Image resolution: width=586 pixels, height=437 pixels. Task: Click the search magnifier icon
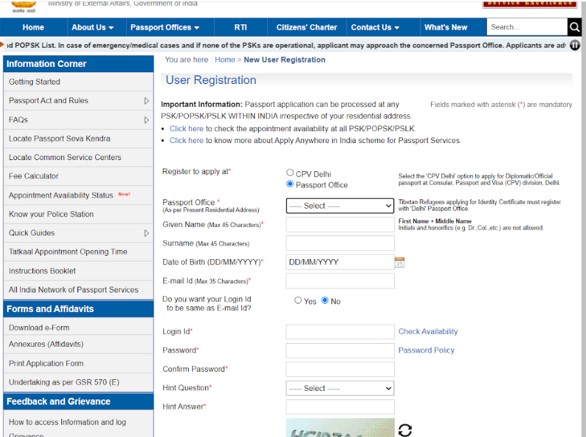[x=574, y=27]
